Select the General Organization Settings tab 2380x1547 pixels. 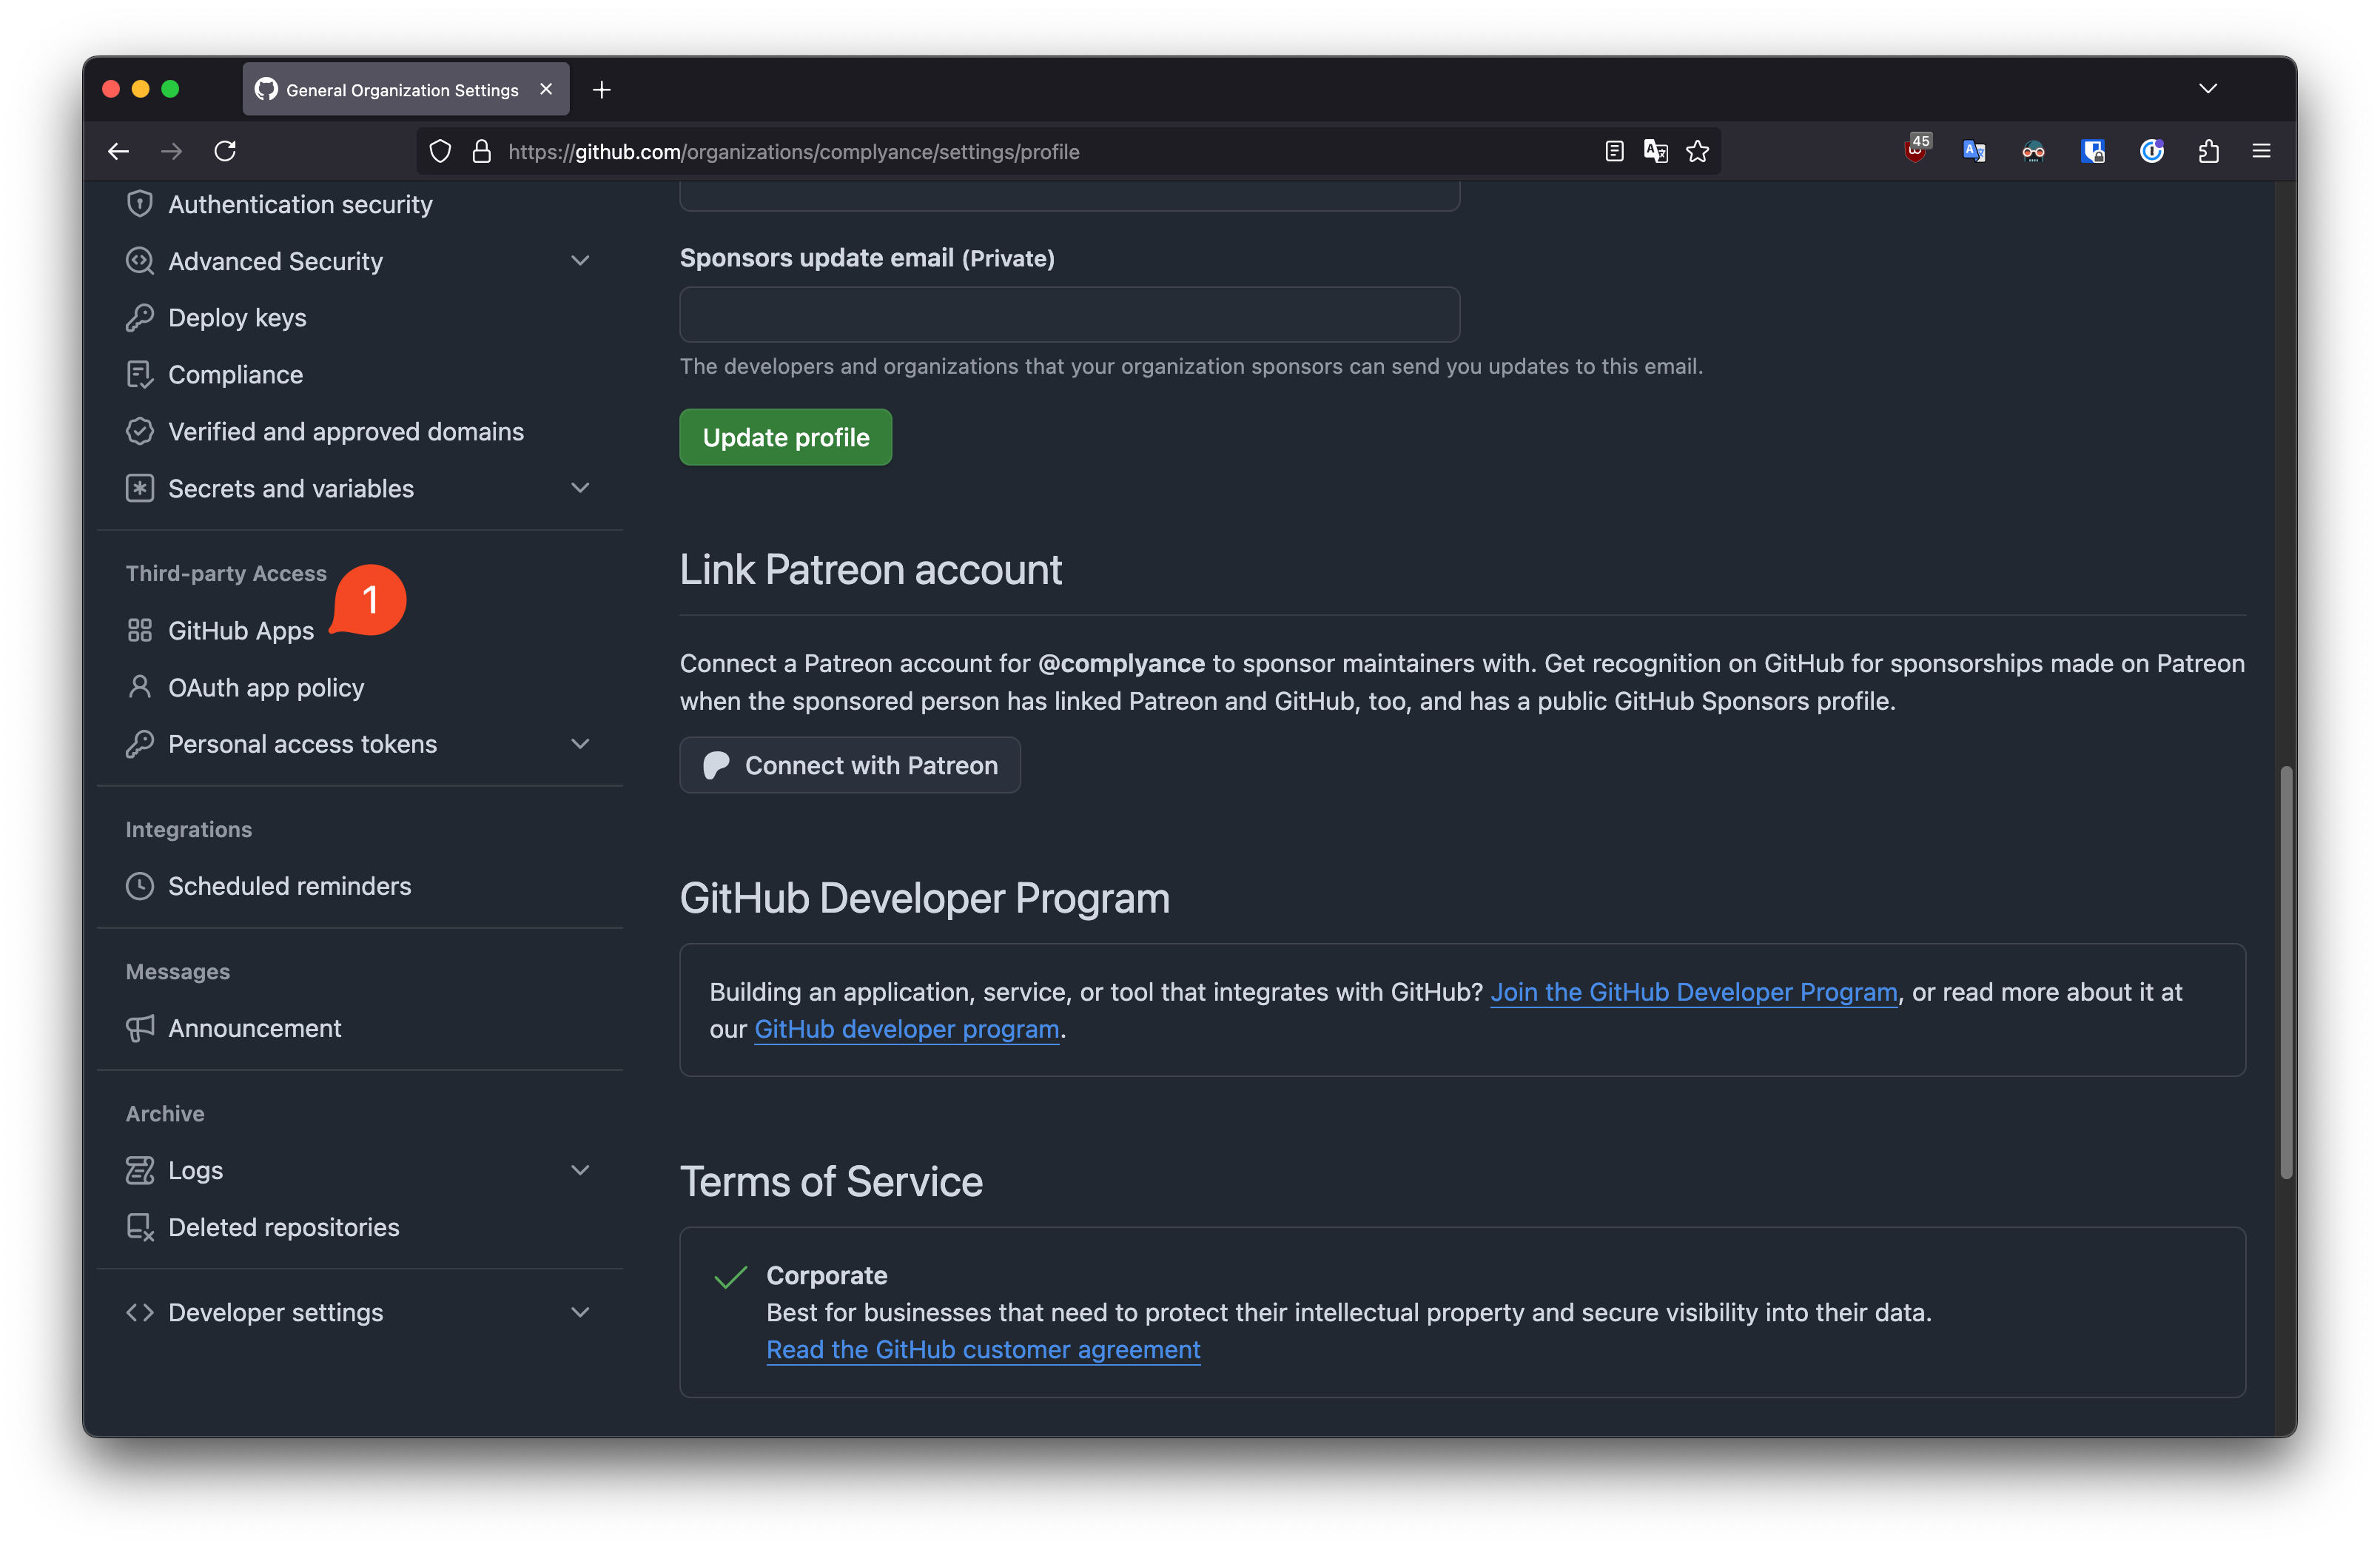click(405, 89)
